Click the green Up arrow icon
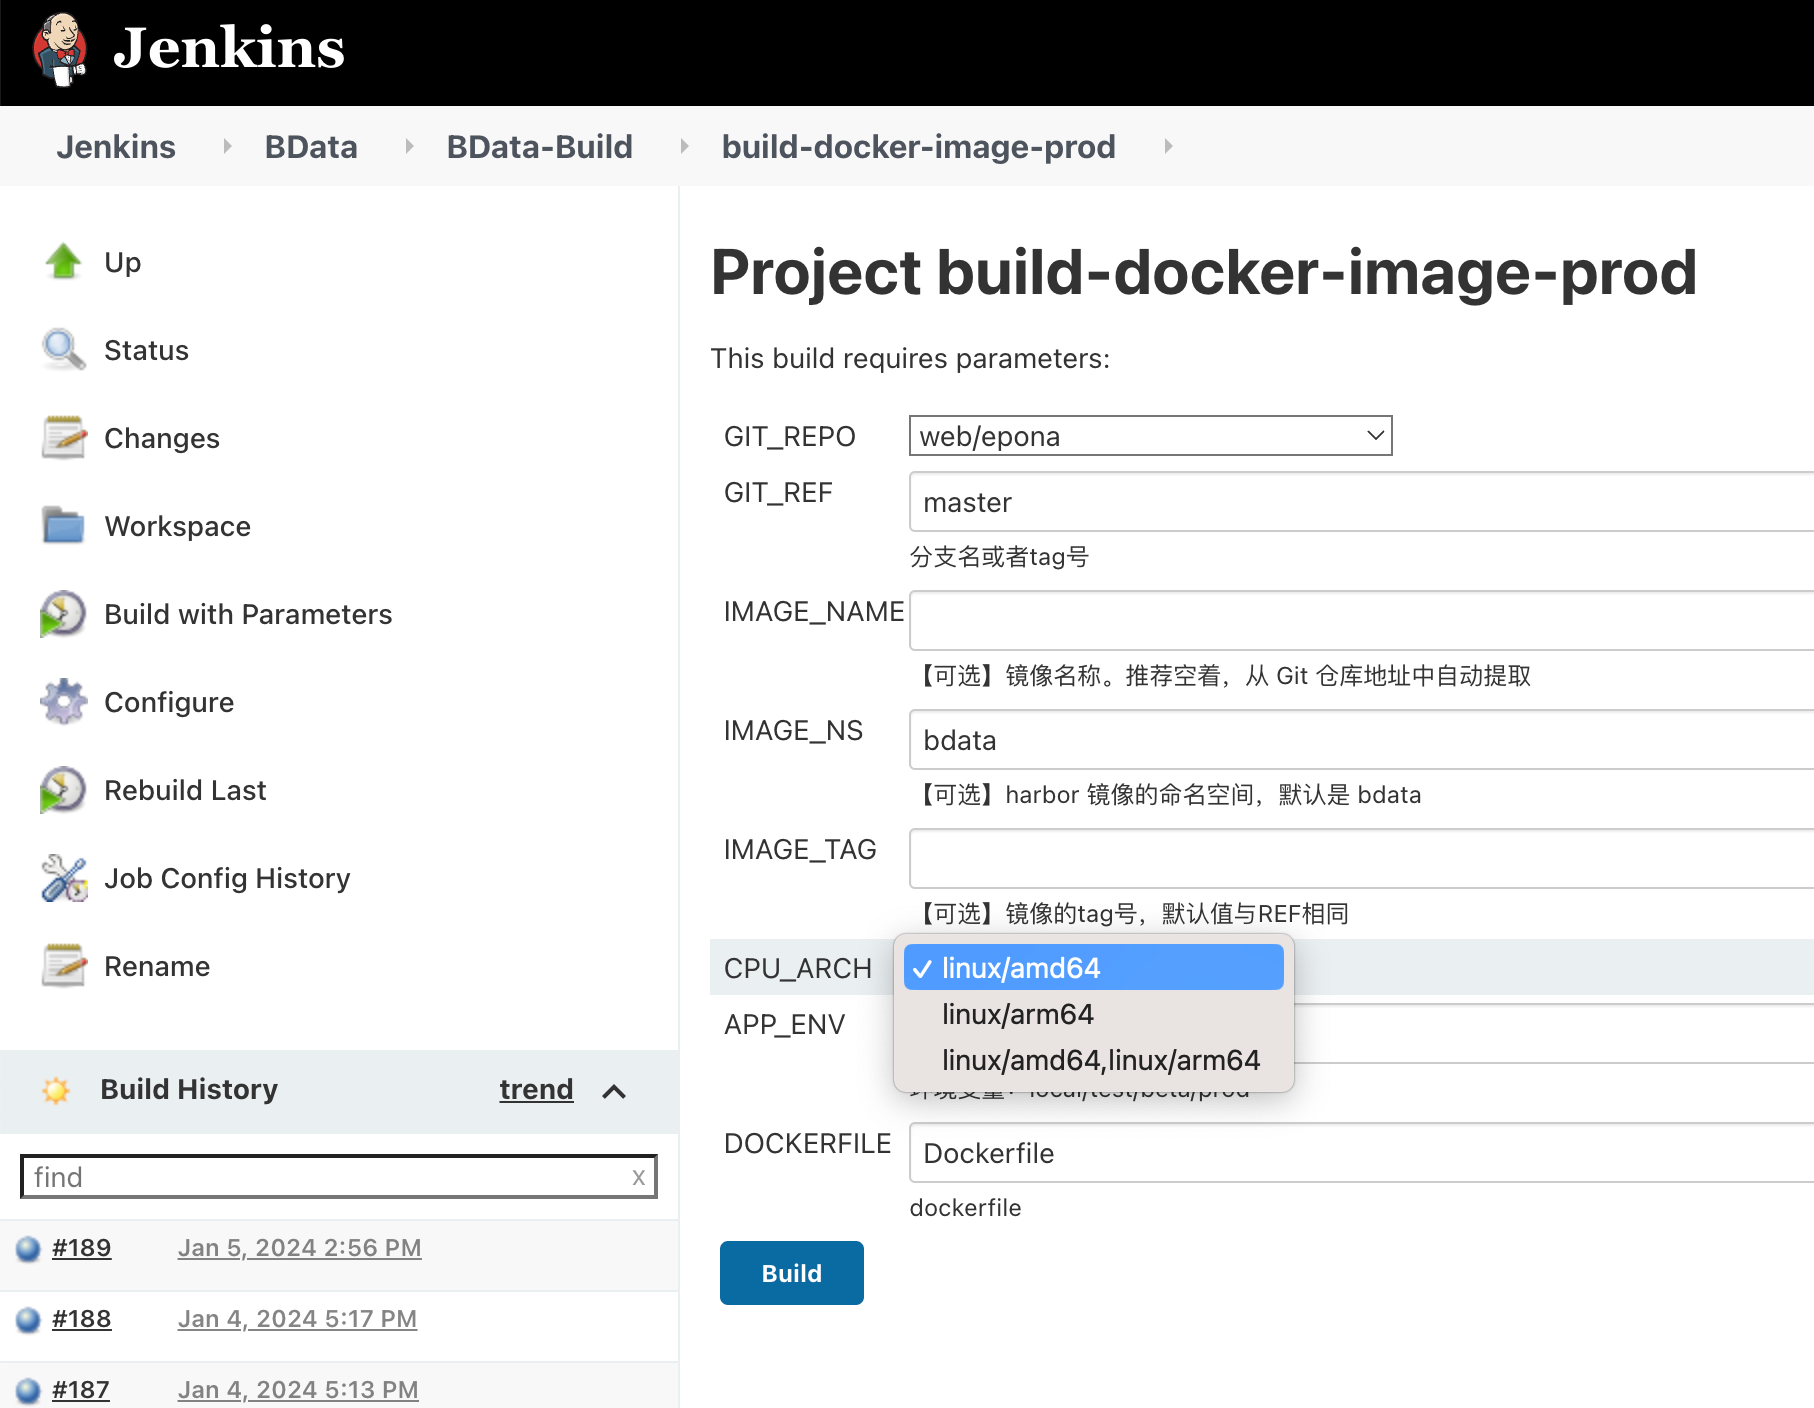Image resolution: width=1814 pixels, height=1408 pixels. pos(64,262)
